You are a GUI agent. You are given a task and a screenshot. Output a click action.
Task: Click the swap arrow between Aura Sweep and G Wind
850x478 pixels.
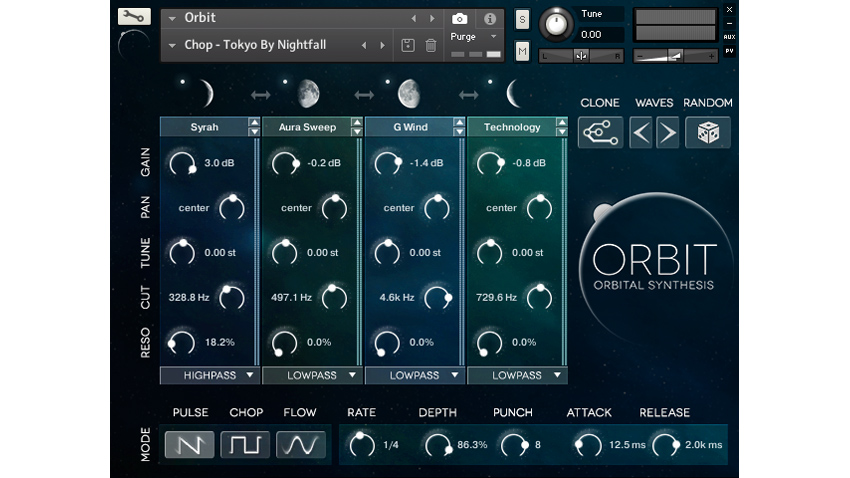[364, 95]
